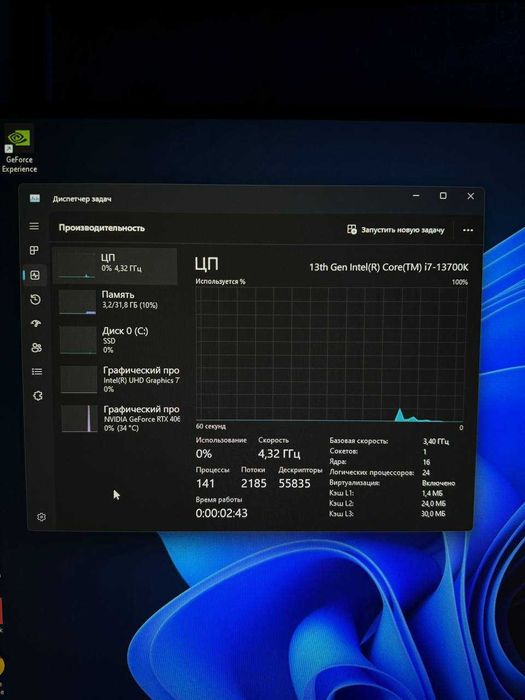Open GeForce Experience desktop shortcut

(19, 150)
